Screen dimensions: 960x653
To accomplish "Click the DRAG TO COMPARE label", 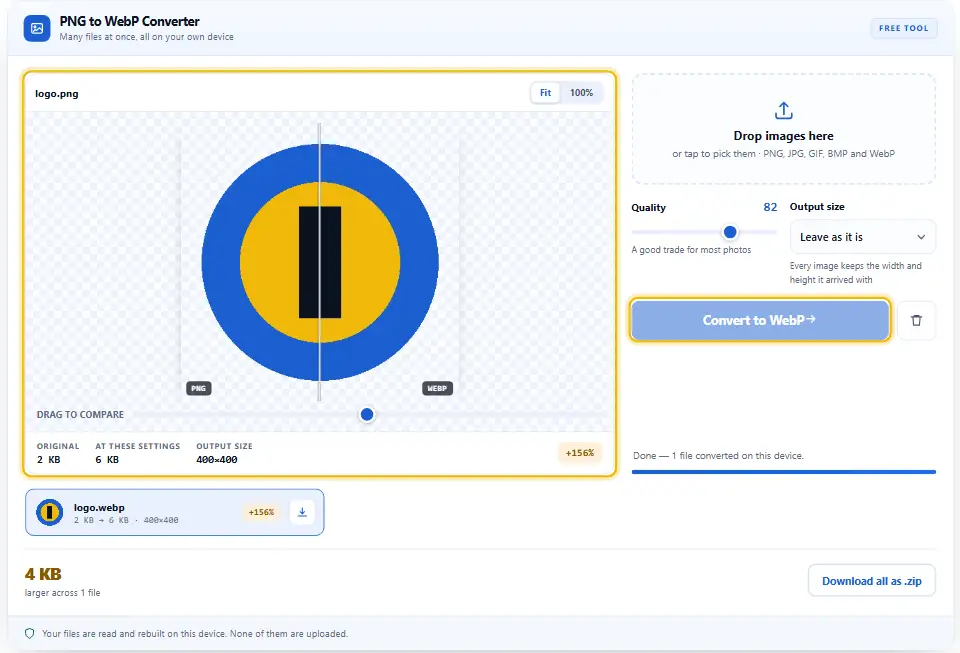I will tap(80, 415).
